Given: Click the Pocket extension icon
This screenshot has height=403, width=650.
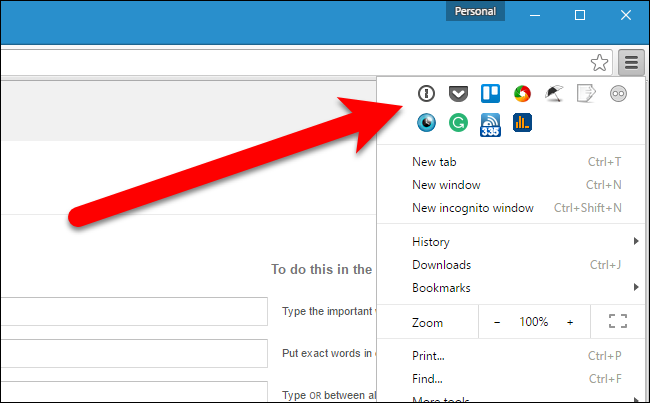Looking at the screenshot, I should pyautogui.click(x=458, y=93).
